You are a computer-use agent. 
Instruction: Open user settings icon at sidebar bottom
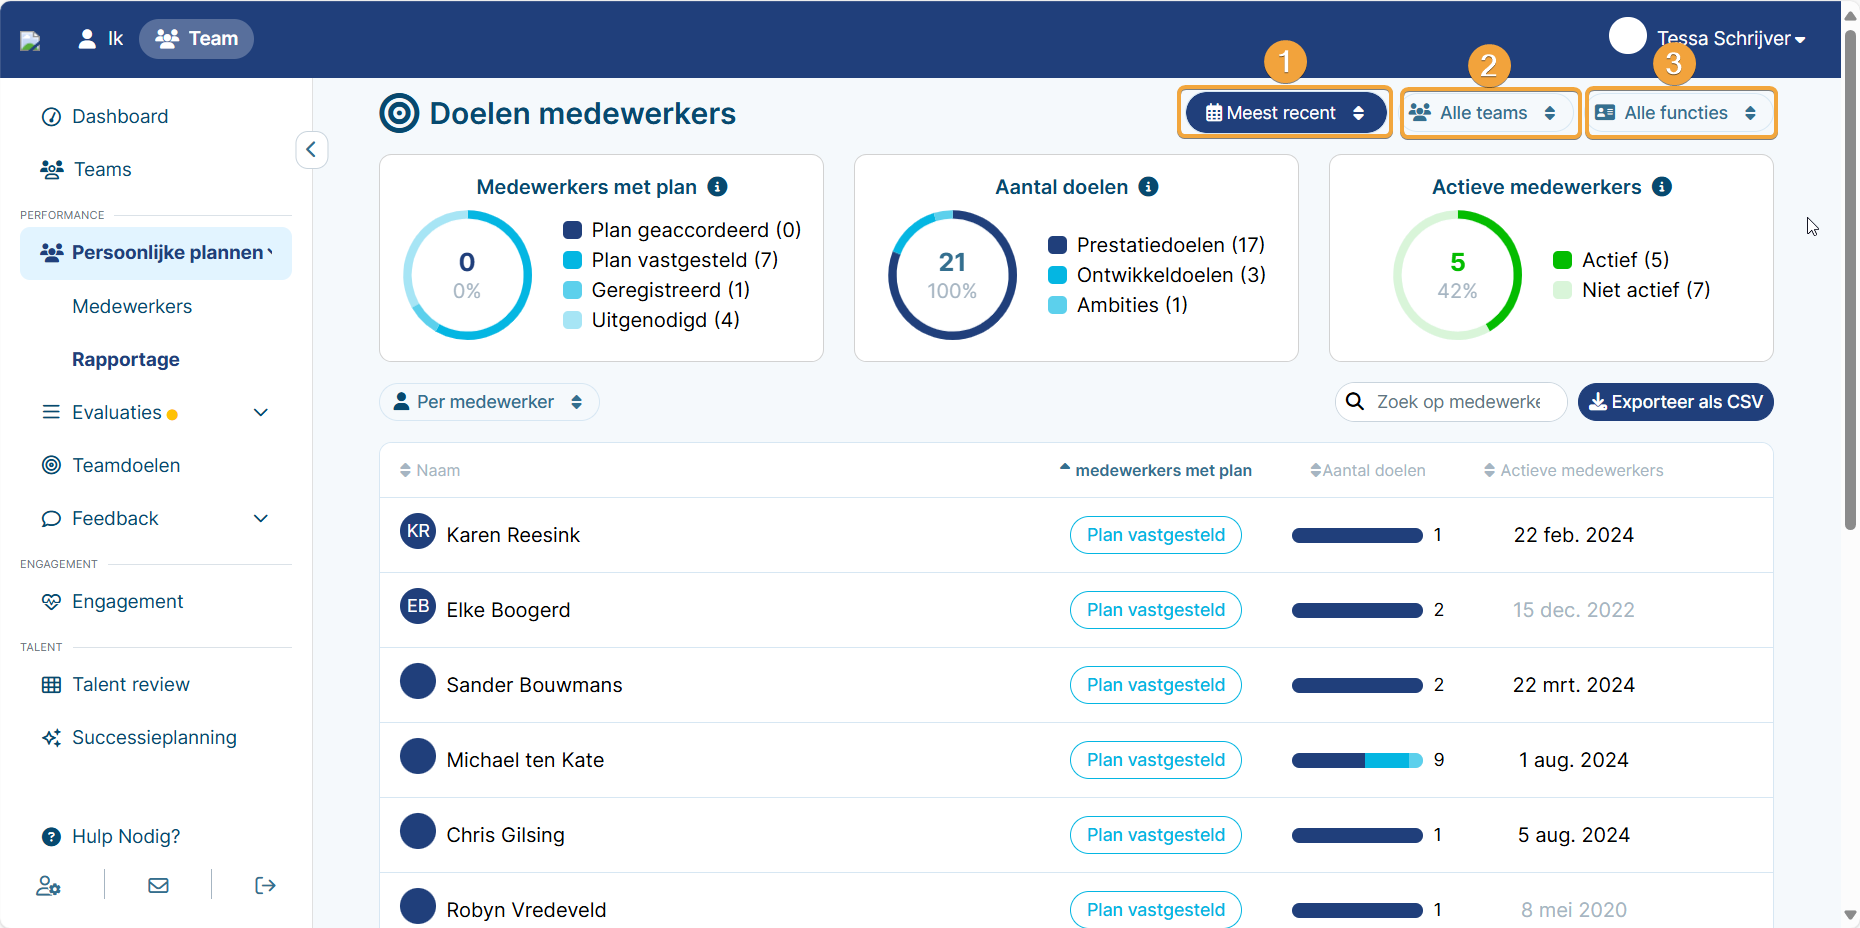pos(48,886)
